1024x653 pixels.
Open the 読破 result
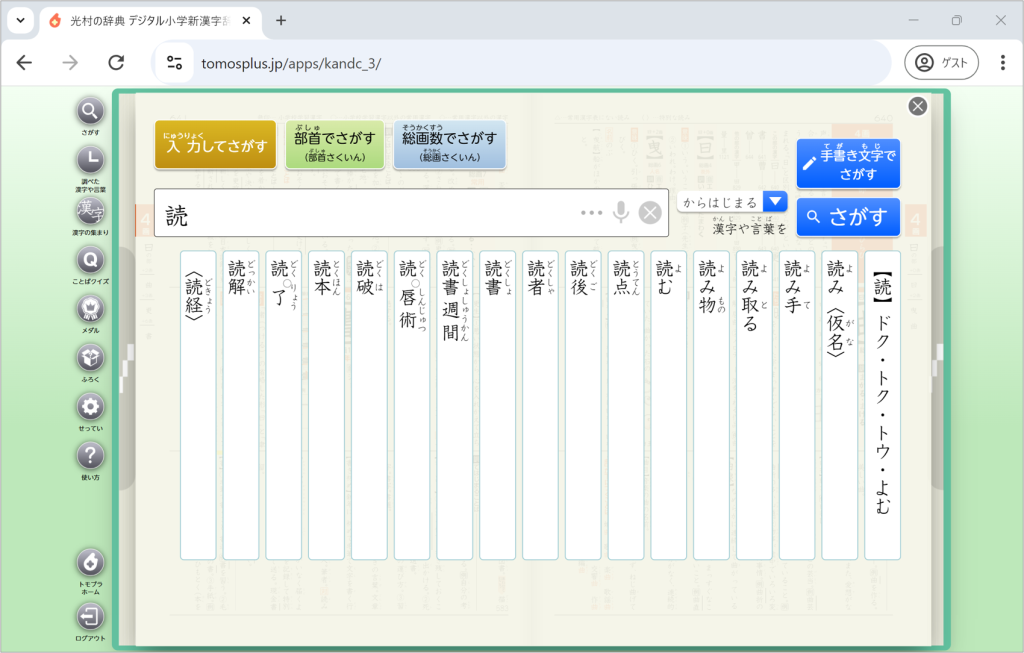tap(369, 405)
